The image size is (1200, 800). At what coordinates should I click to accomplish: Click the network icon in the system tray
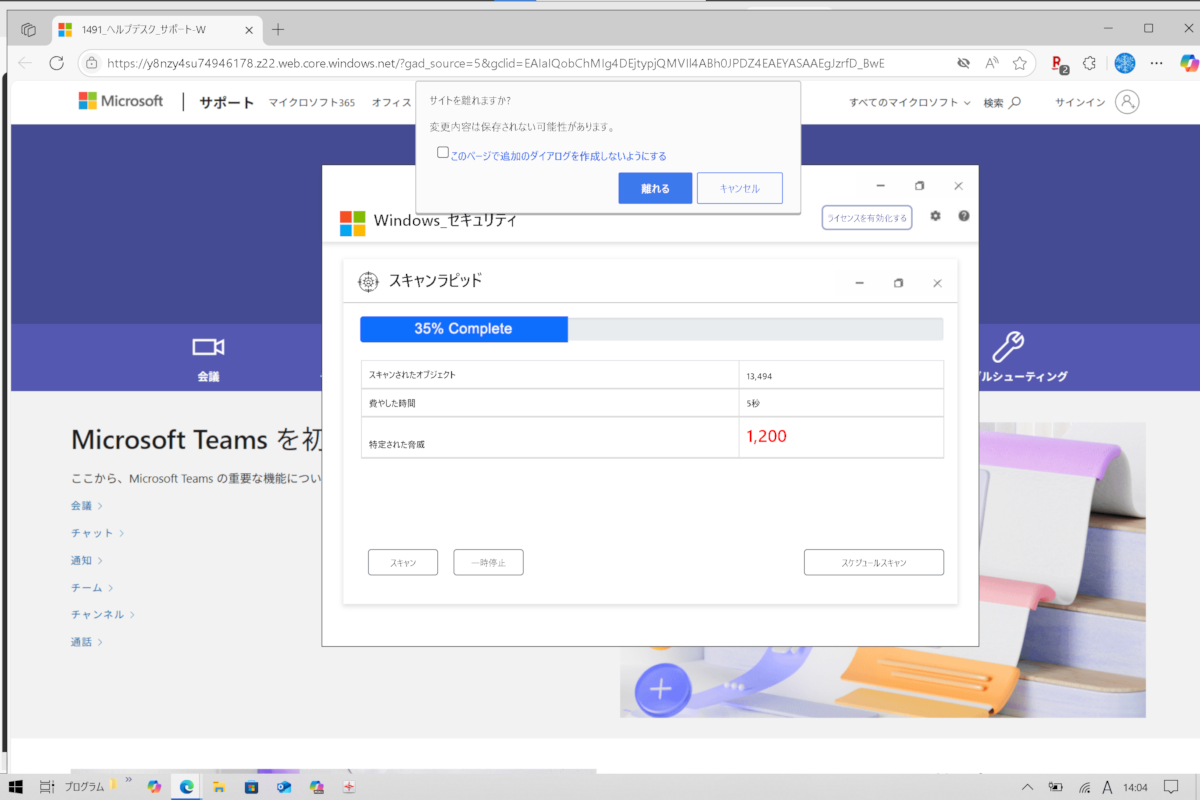point(1084,787)
